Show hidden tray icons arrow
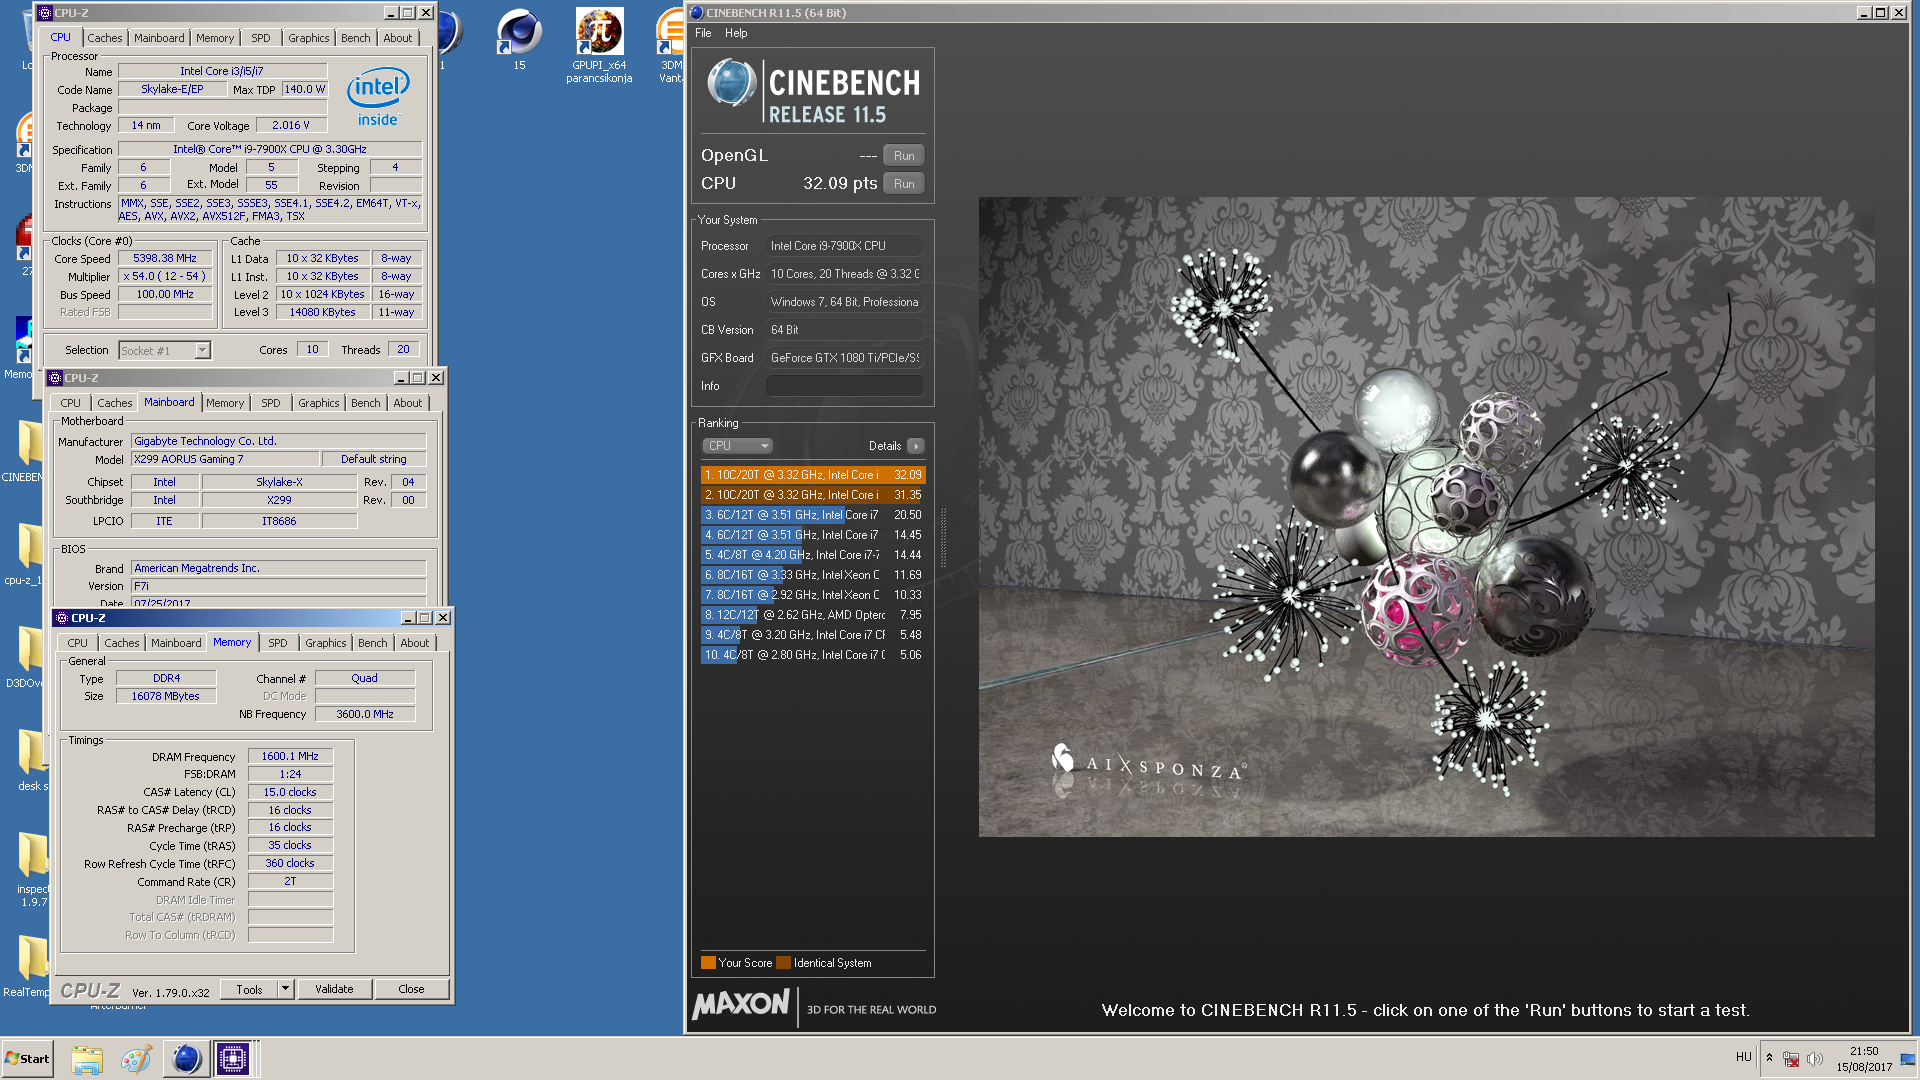1920x1080 pixels. [1769, 1058]
